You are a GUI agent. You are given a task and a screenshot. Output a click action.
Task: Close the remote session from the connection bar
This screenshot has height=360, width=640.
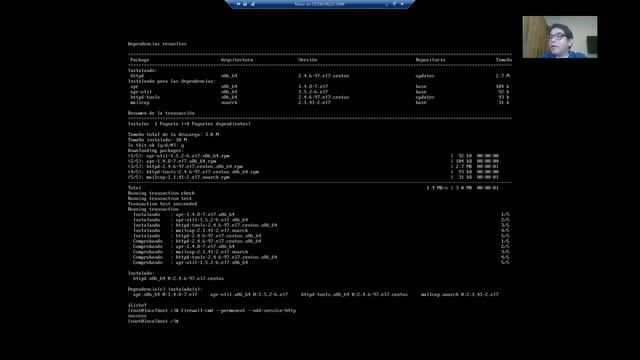click(x=402, y=4)
